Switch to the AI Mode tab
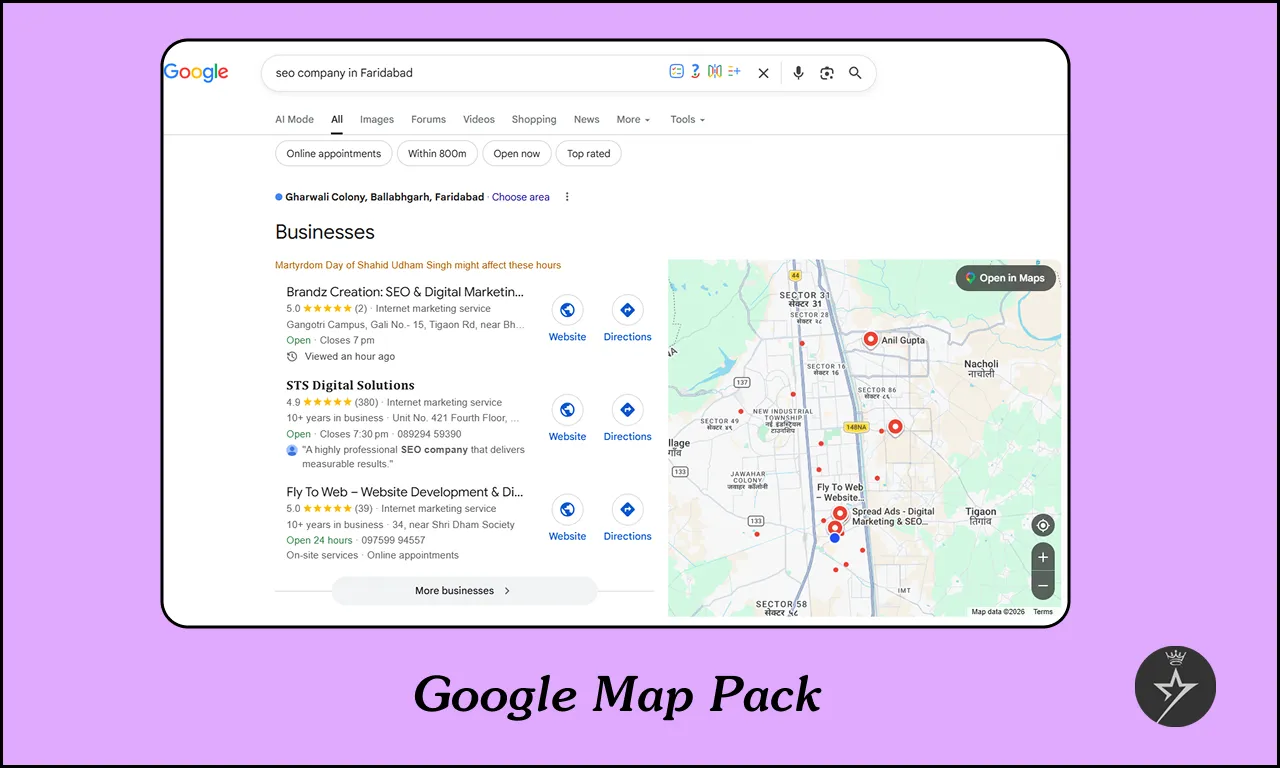This screenshot has width=1280, height=768. [x=294, y=119]
